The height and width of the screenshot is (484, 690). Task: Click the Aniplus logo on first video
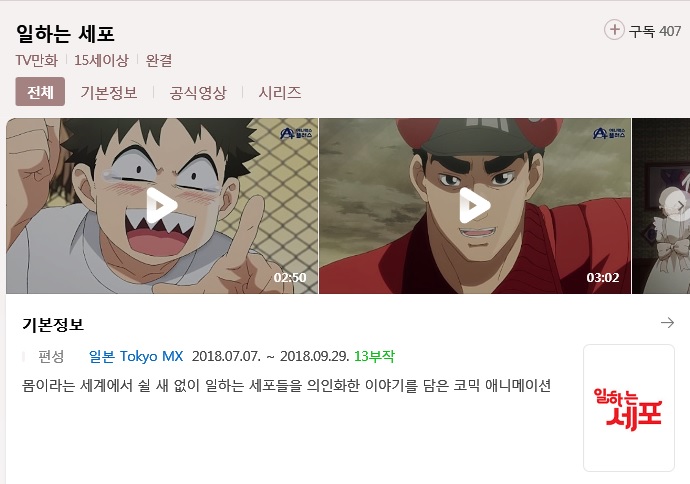click(296, 133)
